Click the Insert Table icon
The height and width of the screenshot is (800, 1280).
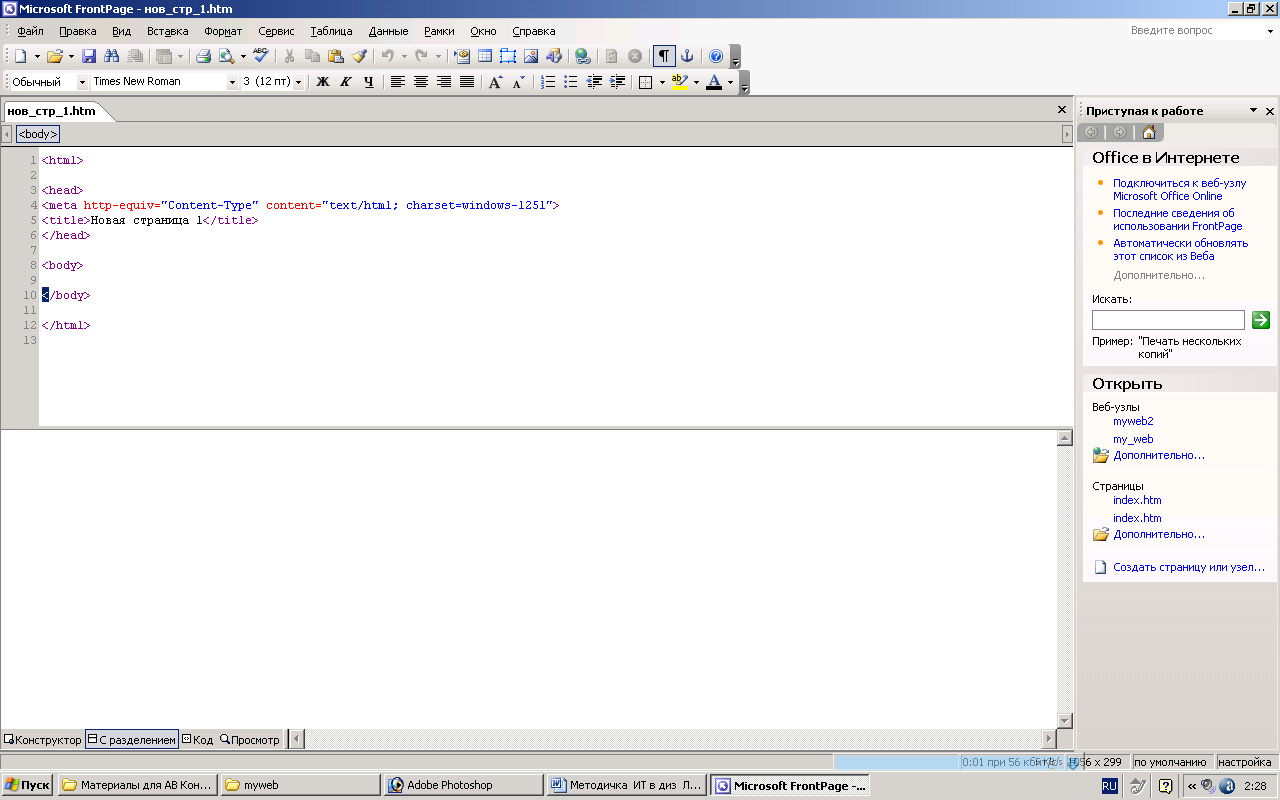[x=485, y=57]
